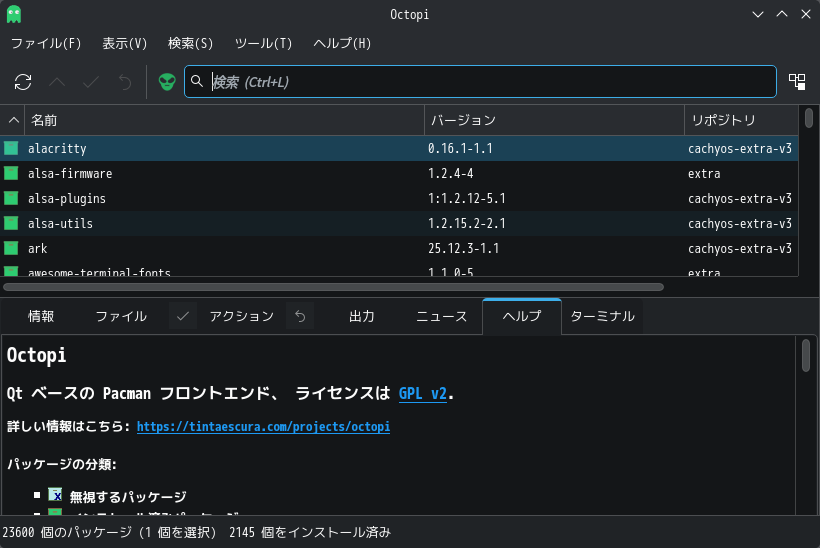Minimize the Octopi window

point(758,14)
